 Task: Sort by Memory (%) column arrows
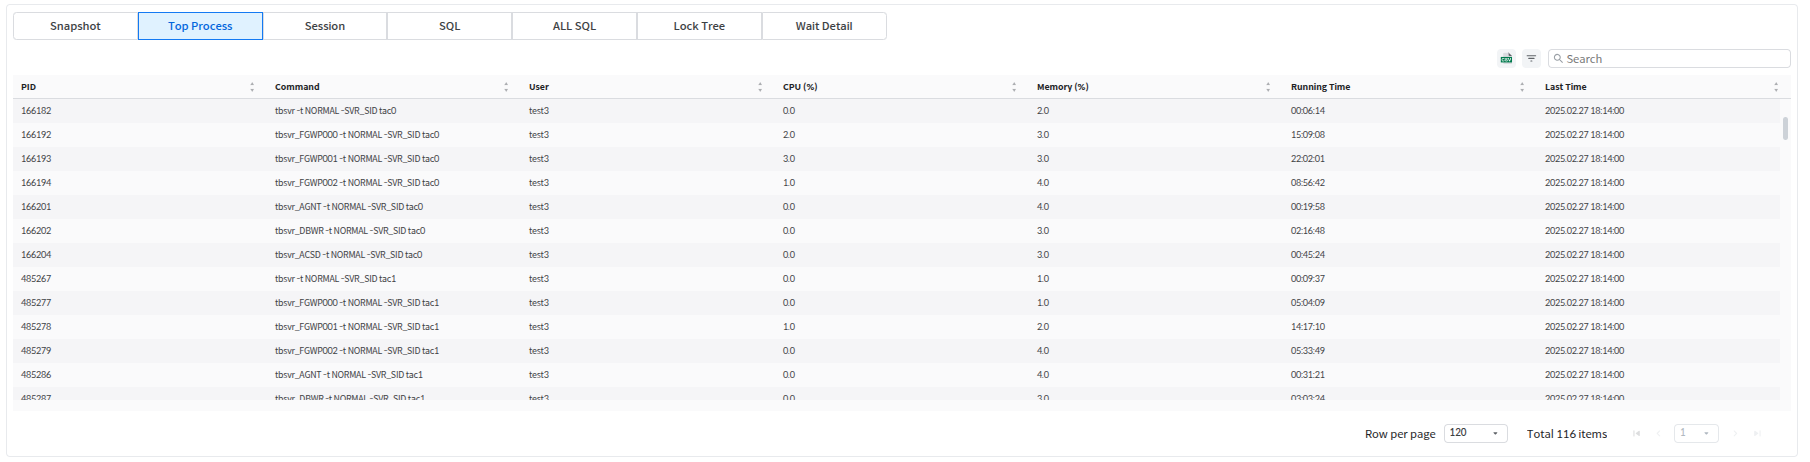coord(1268,87)
